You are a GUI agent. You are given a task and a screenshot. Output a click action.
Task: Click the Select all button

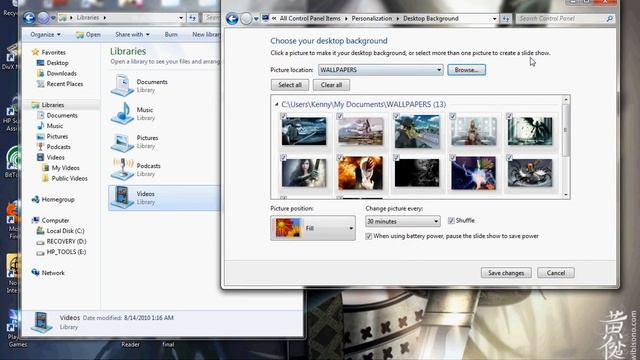[290, 85]
